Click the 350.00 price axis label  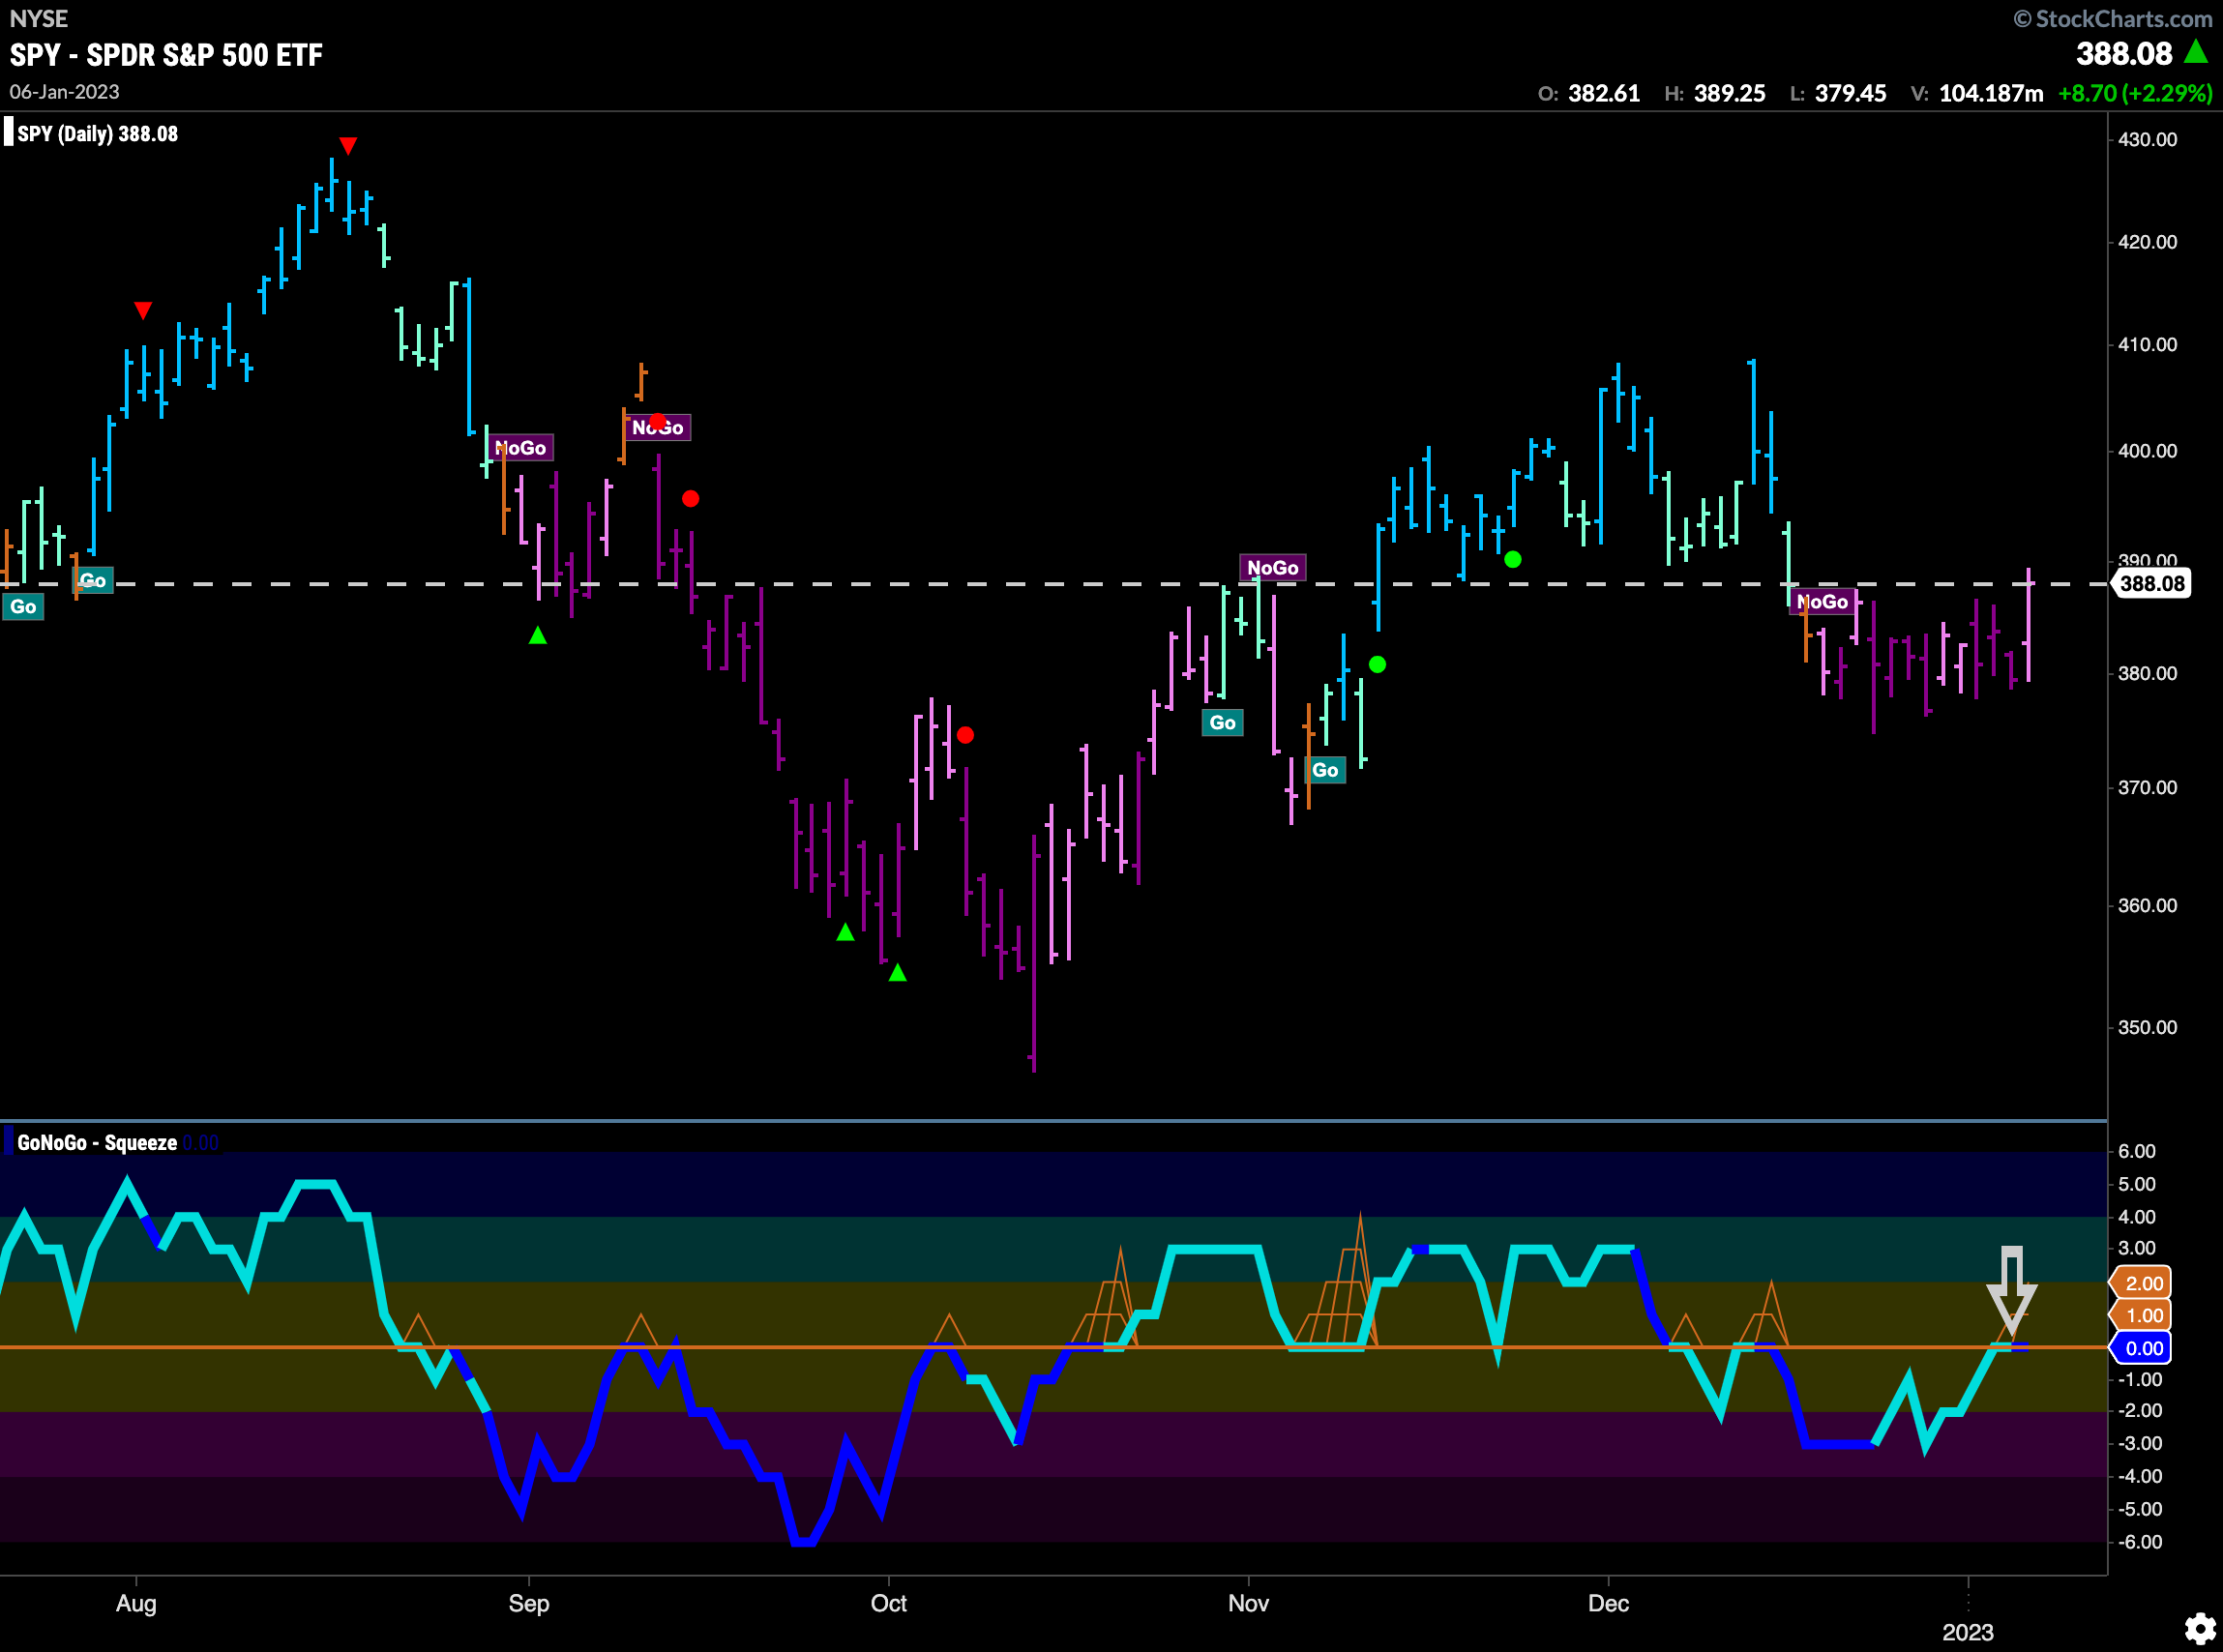pos(2148,1027)
